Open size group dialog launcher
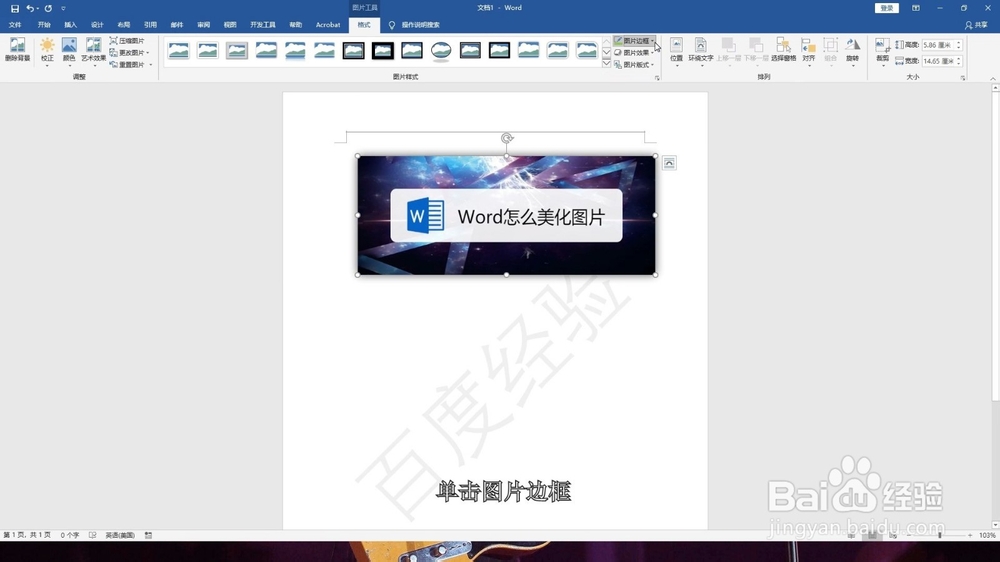 click(963, 78)
